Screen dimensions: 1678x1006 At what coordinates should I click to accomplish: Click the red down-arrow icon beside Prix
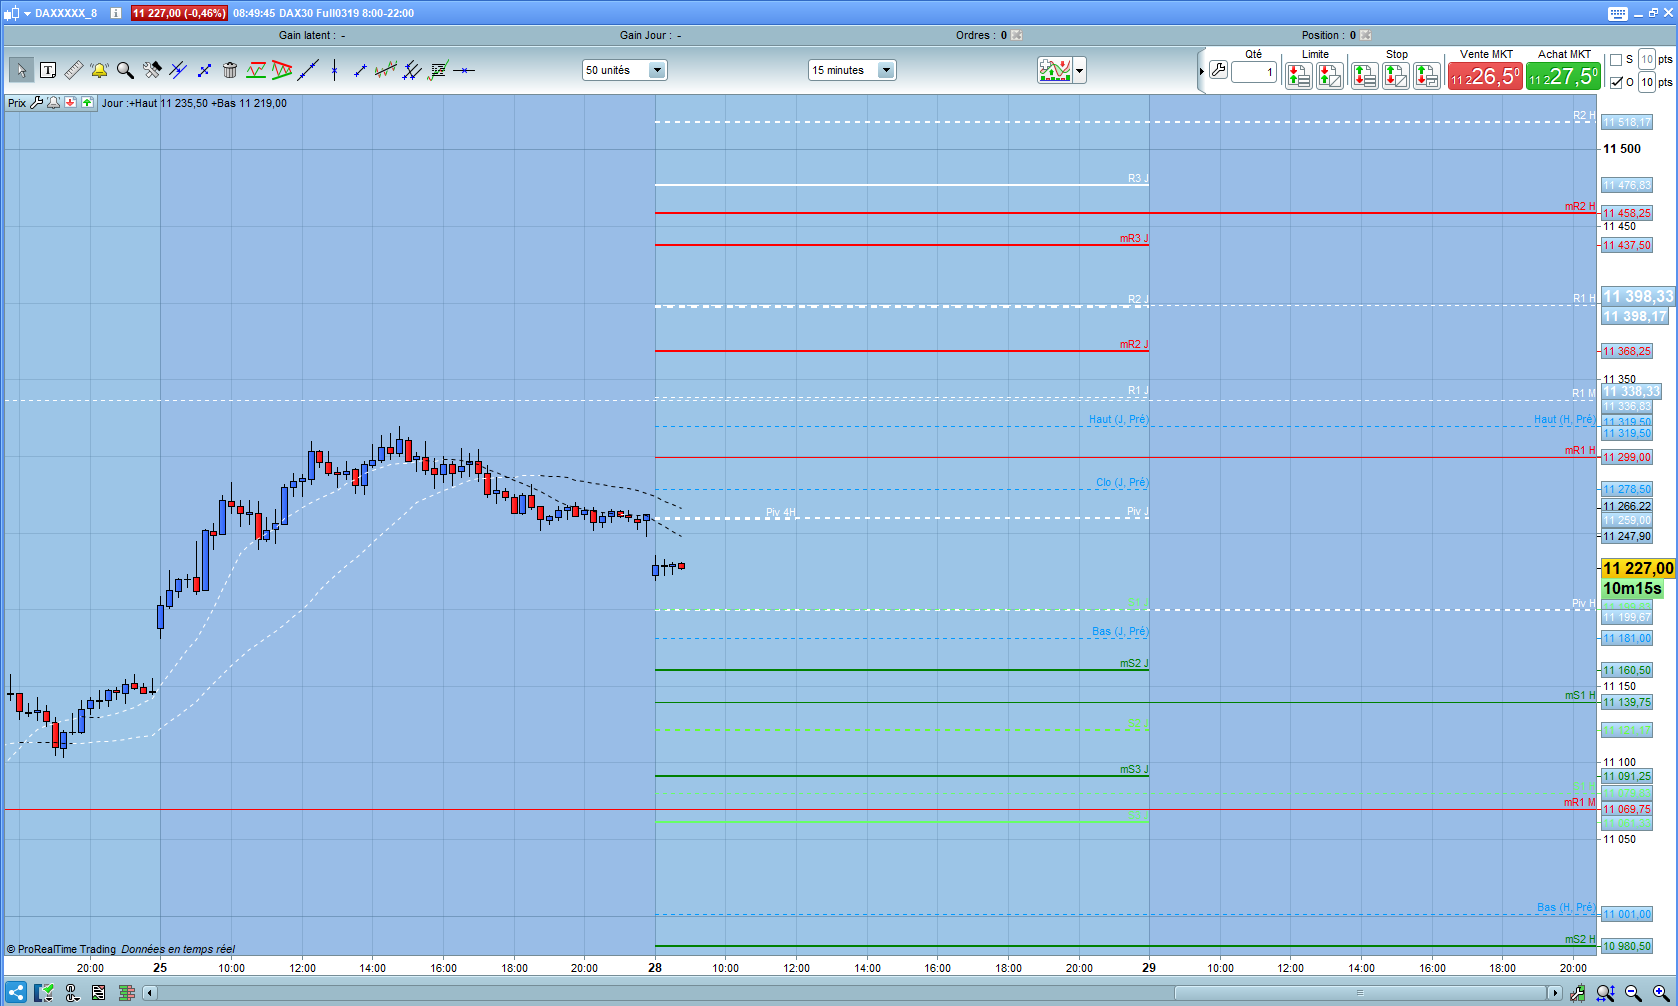[71, 103]
